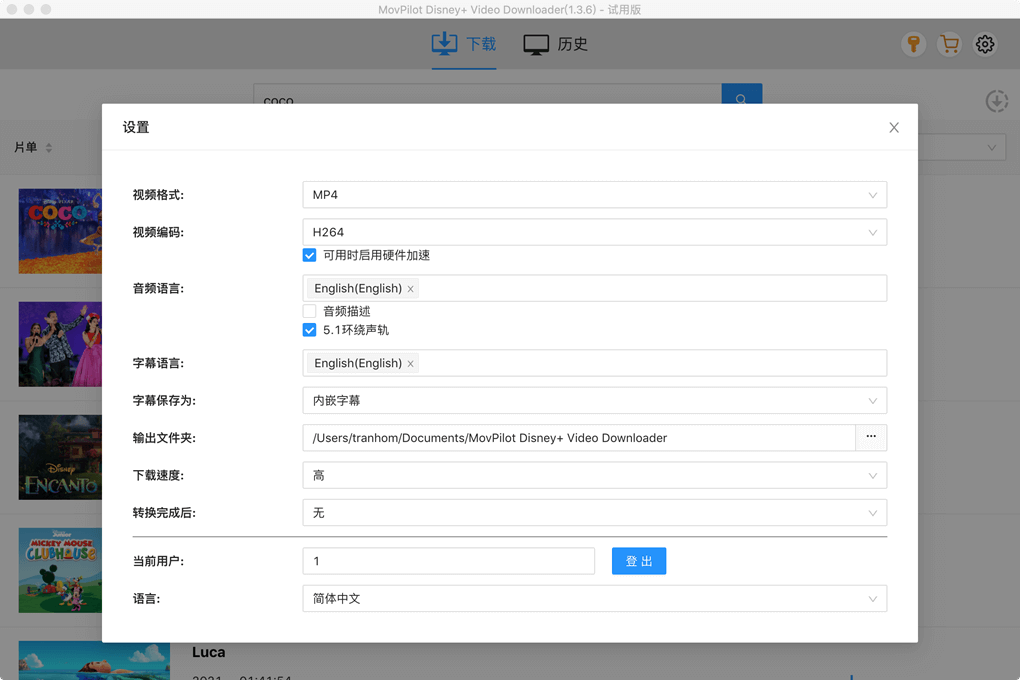The height and width of the screenshot is (680, 1020).
Task: Select thumbnail of singers on stage
Action: click(x=60, y=344)
